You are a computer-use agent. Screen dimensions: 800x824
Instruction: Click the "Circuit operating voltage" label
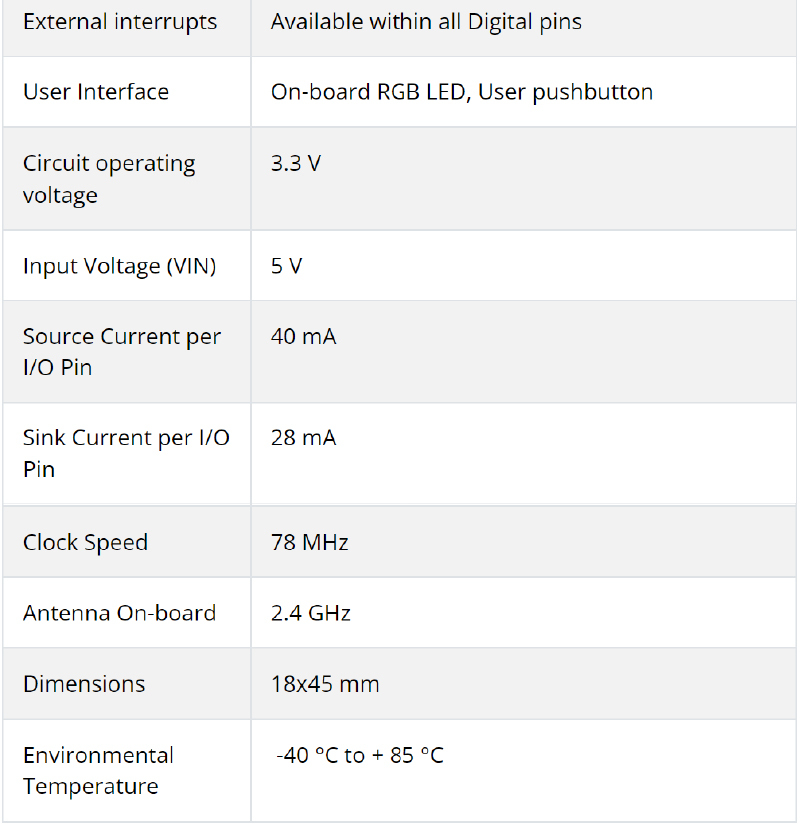coord(109,179)
